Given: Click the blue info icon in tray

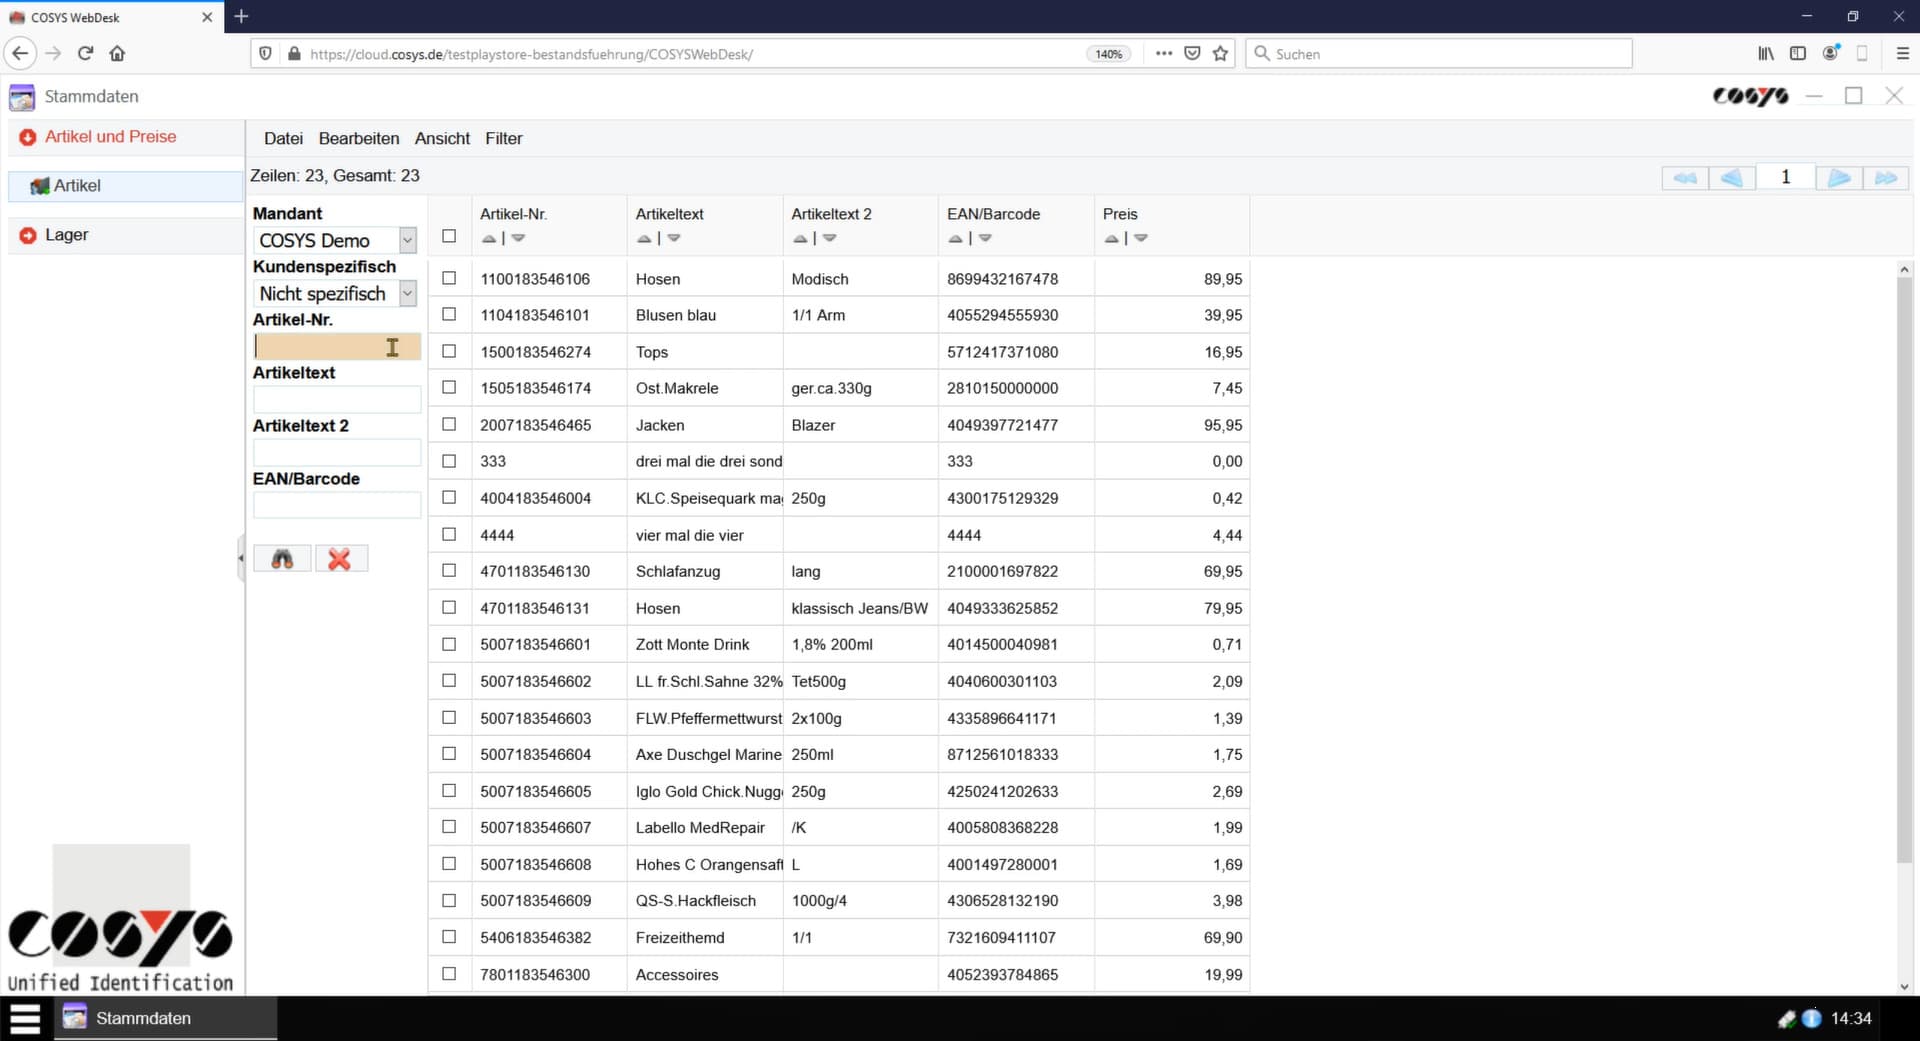Looking at the screenshot, I should coord(1811,1019).
